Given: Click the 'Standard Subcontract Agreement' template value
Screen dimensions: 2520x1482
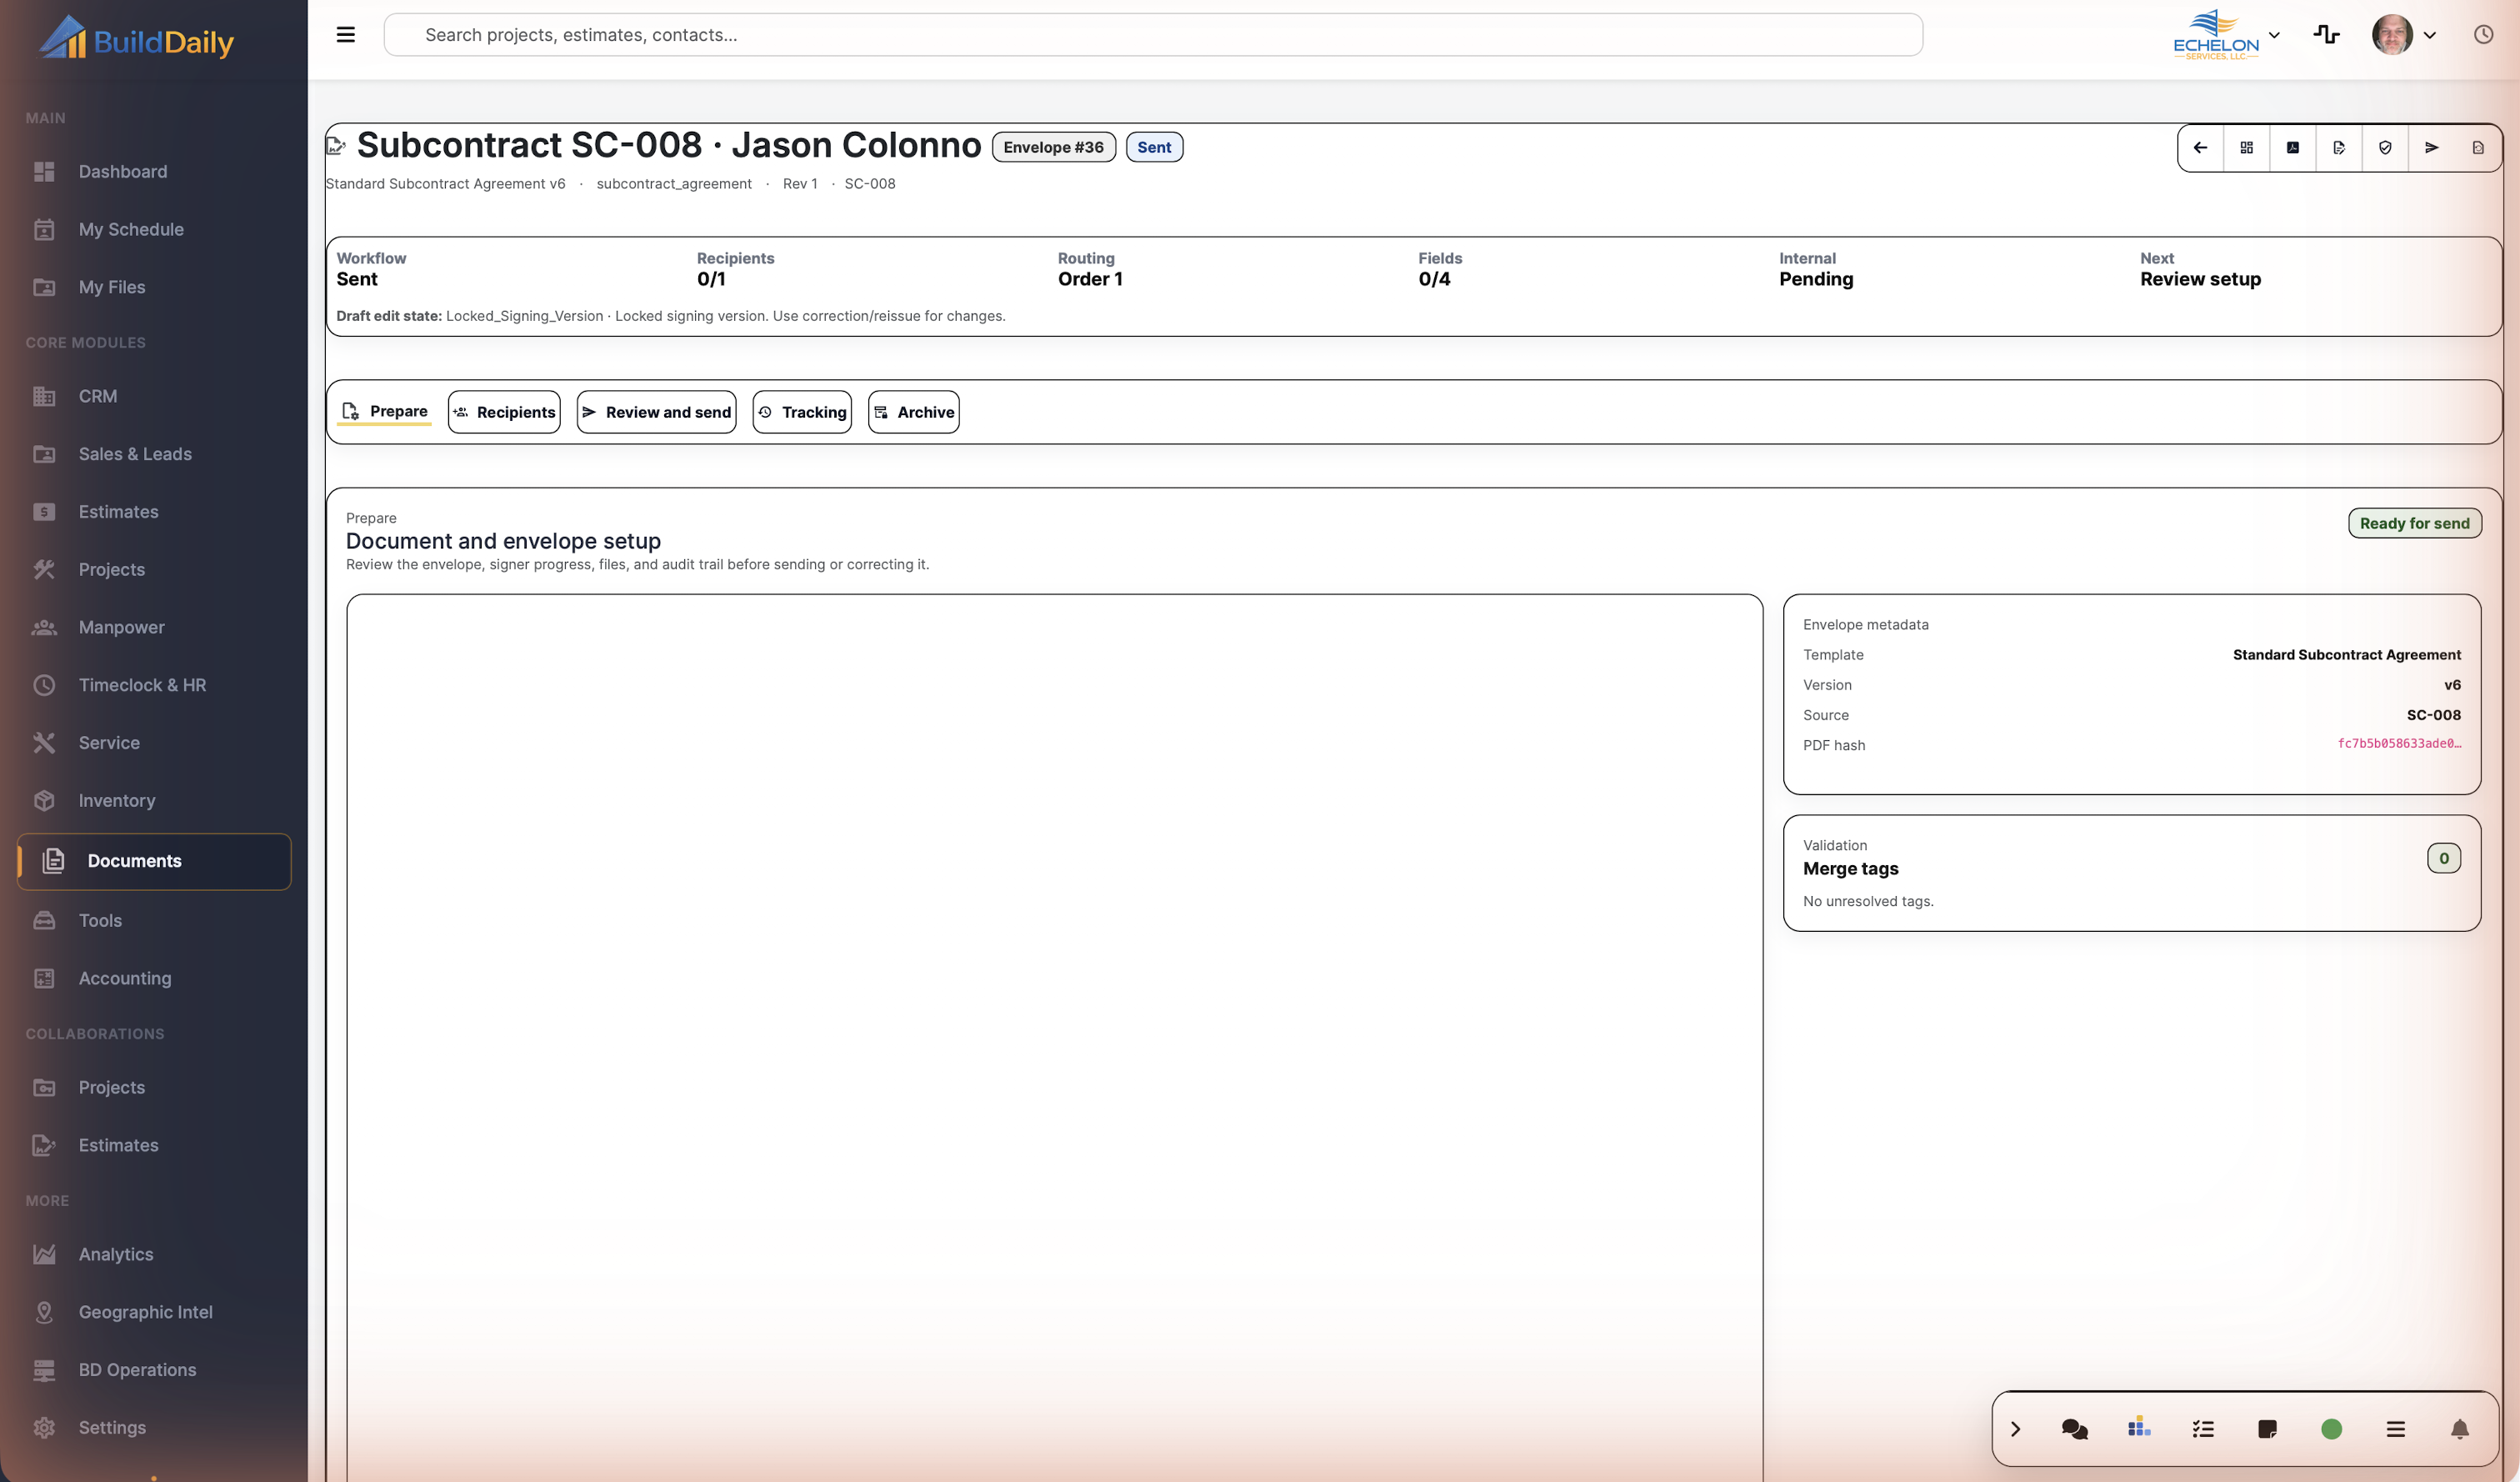Looking at the screenshot, I should [x=2346, y=655].
